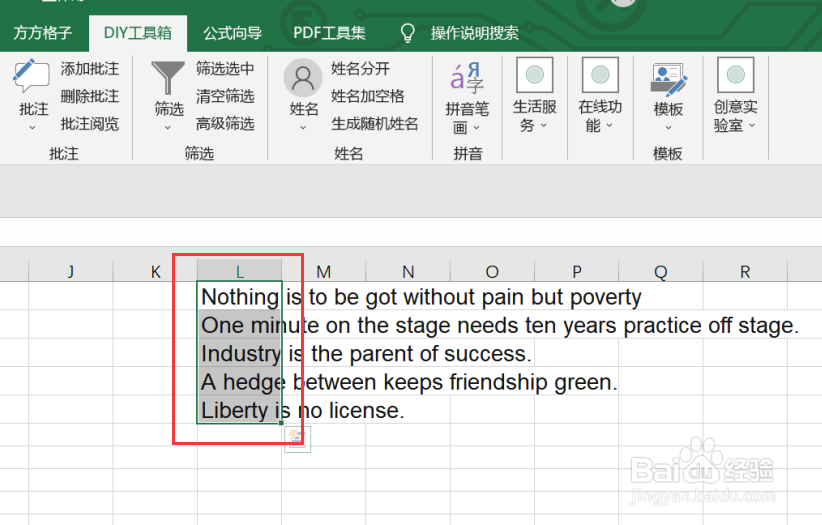Select column K header
This screenshot has width=822, height=525.
tap(155, 271)
